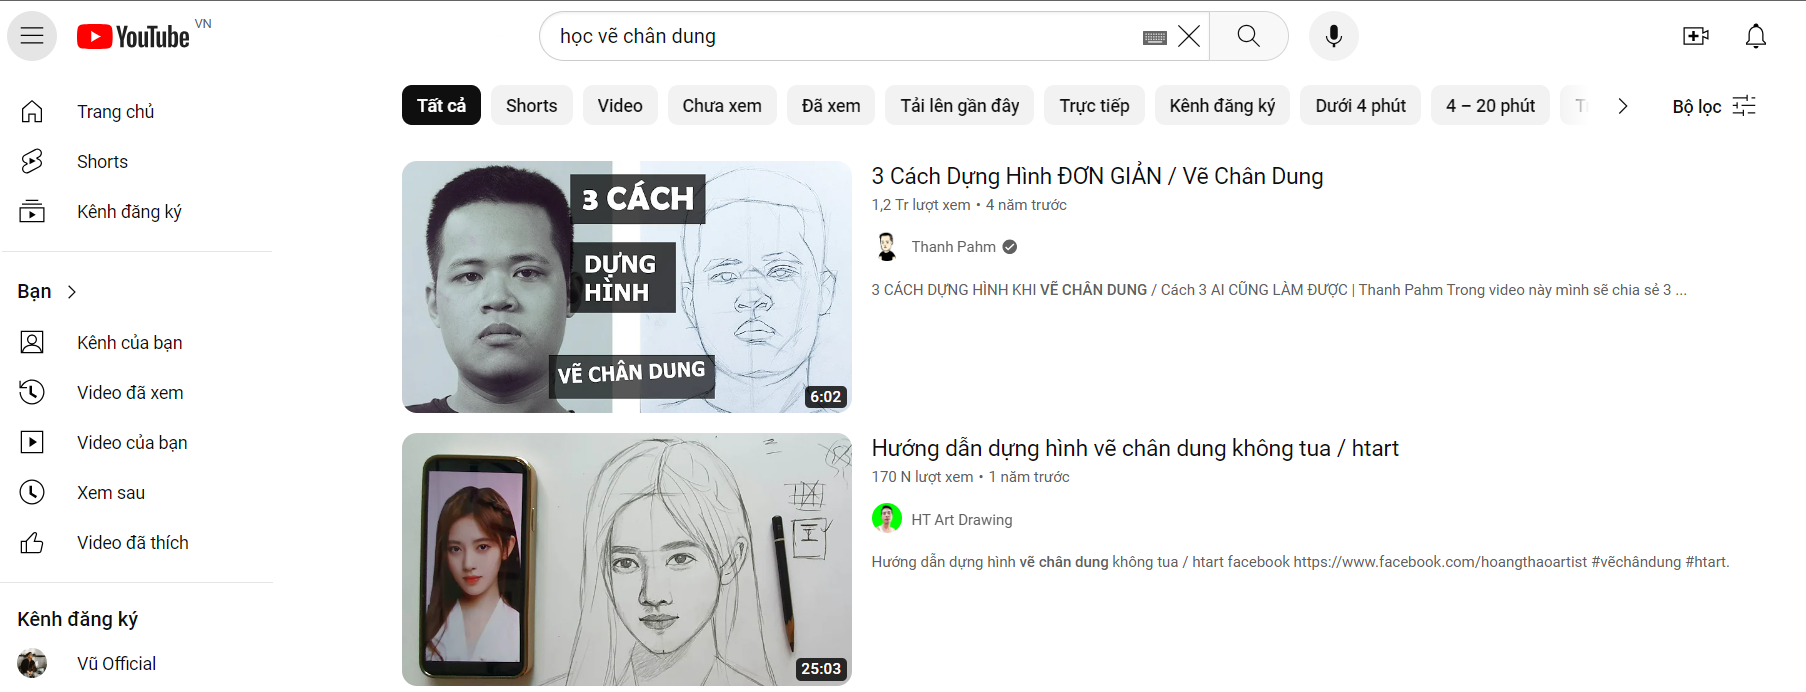The width and height of the screenshot is (1806, 692).
Task: Select the 4 – 20 phút filter chip
Action: [1490, 105]
